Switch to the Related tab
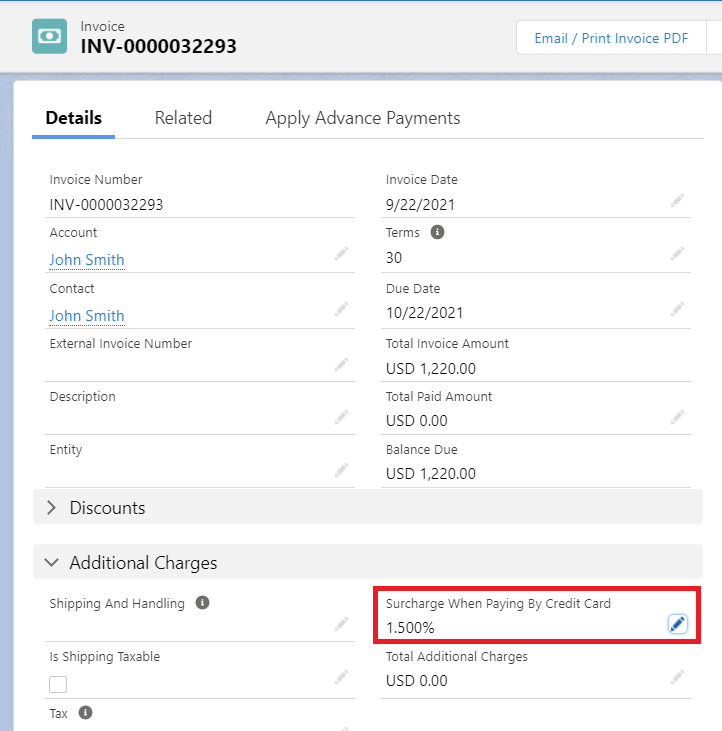This screenshot has height=731, width=722. coord(183,118)
